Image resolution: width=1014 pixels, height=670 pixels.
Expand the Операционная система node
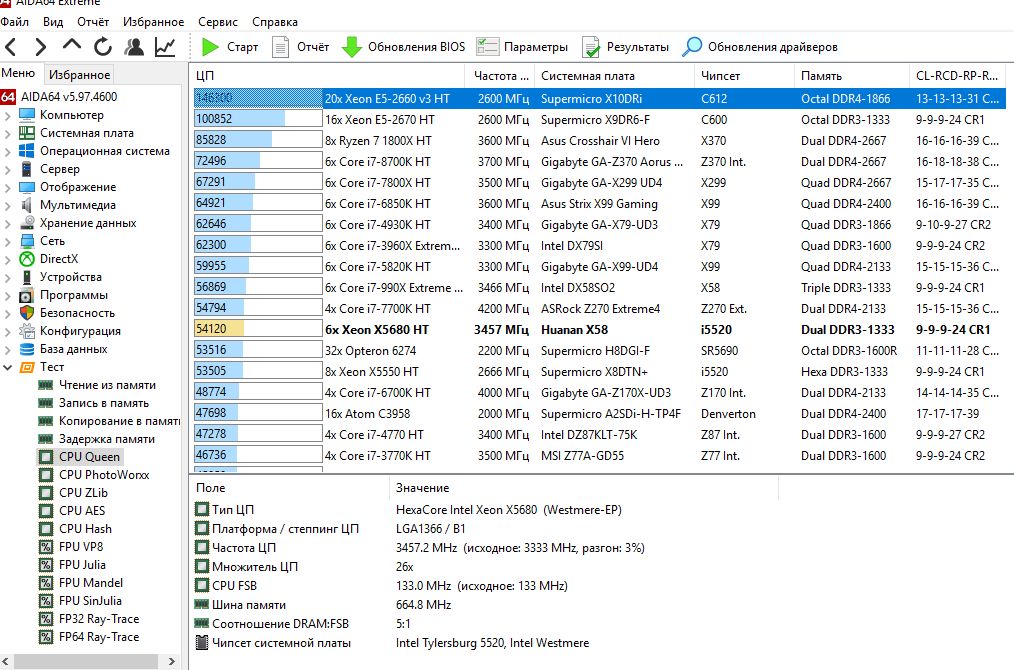8,152
